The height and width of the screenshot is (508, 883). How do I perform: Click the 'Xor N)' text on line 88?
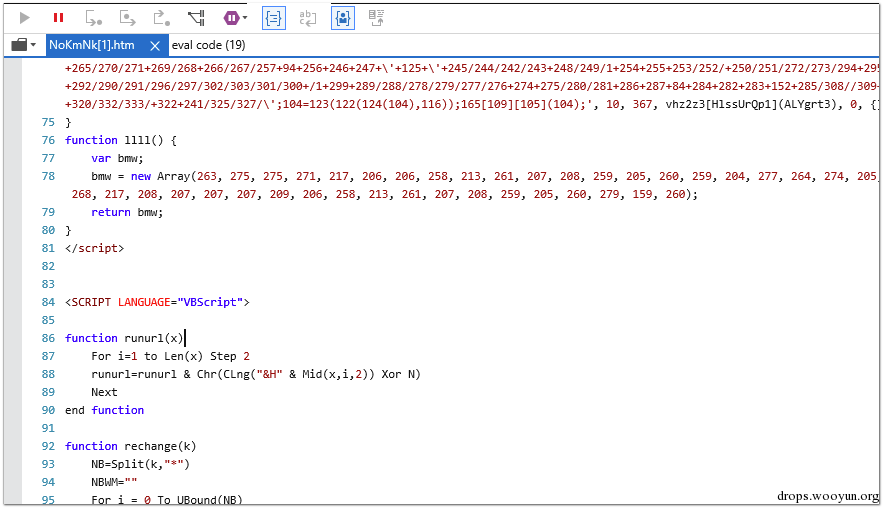click(401, 374)
